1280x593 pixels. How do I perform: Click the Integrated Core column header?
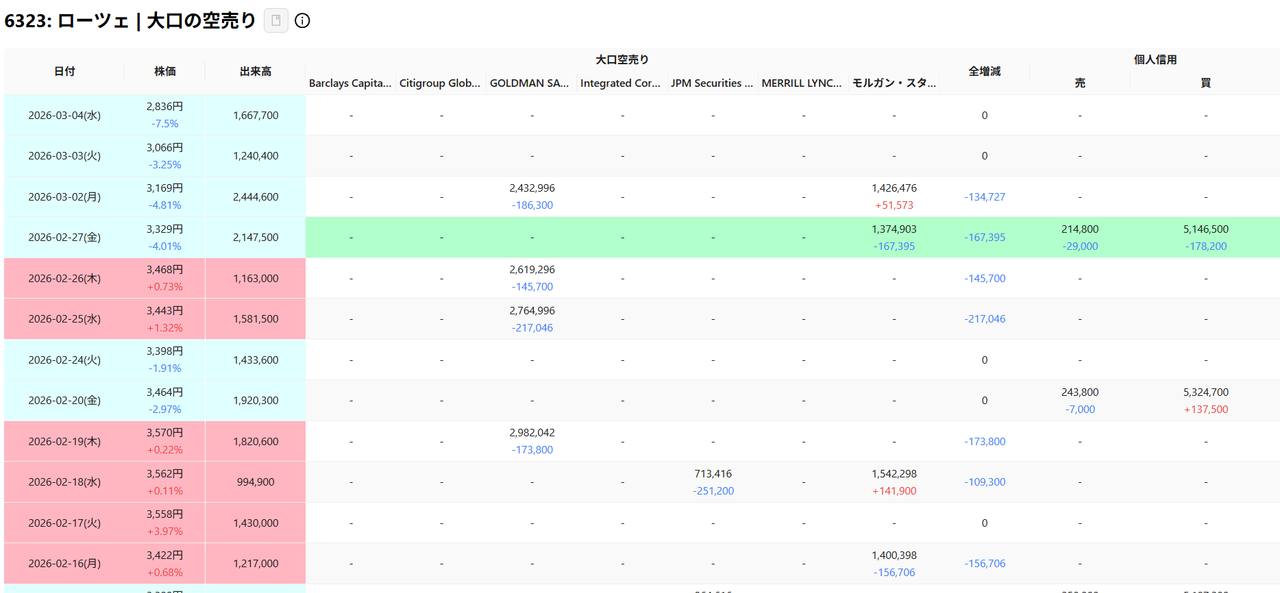point(621,84)
